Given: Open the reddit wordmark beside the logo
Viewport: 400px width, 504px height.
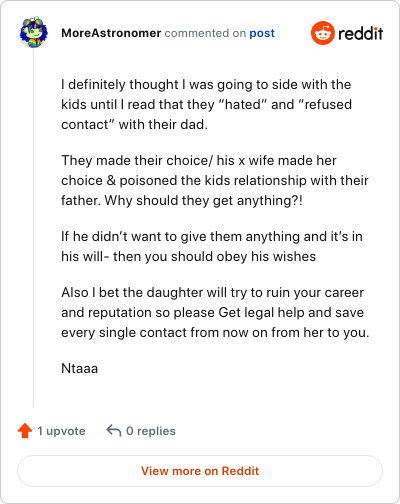Looking at the screenshot, I should point(361,33).
